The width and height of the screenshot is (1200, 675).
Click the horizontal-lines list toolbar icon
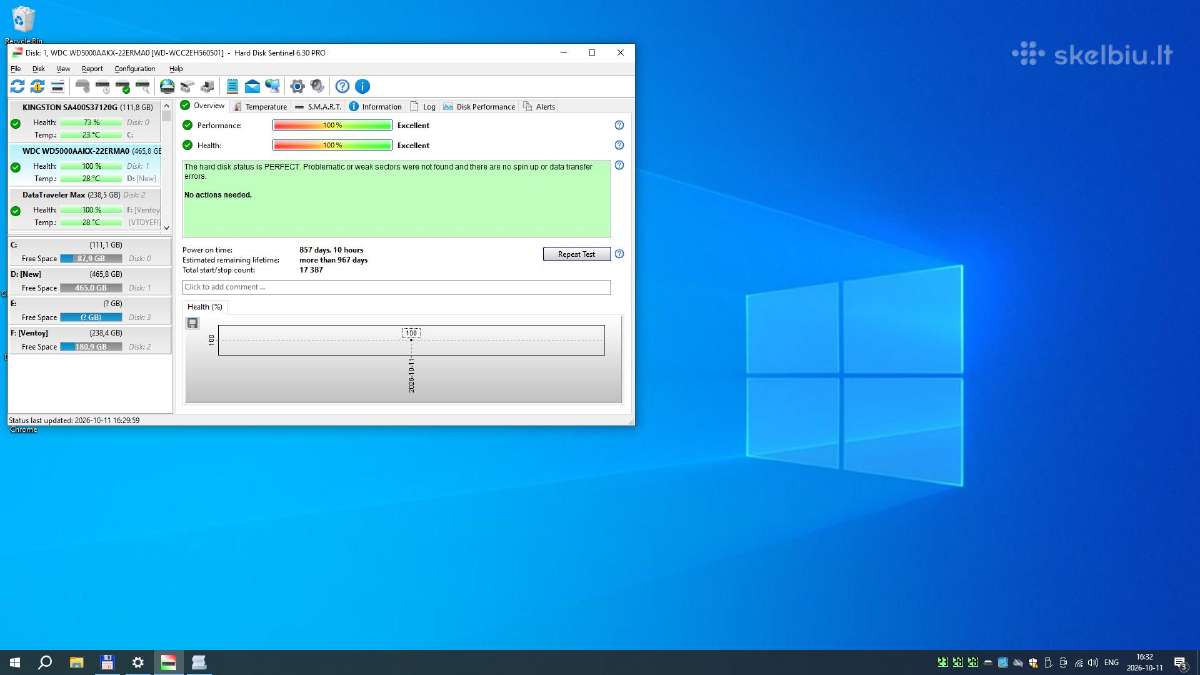pyautogui.click(x=58, y=87)
